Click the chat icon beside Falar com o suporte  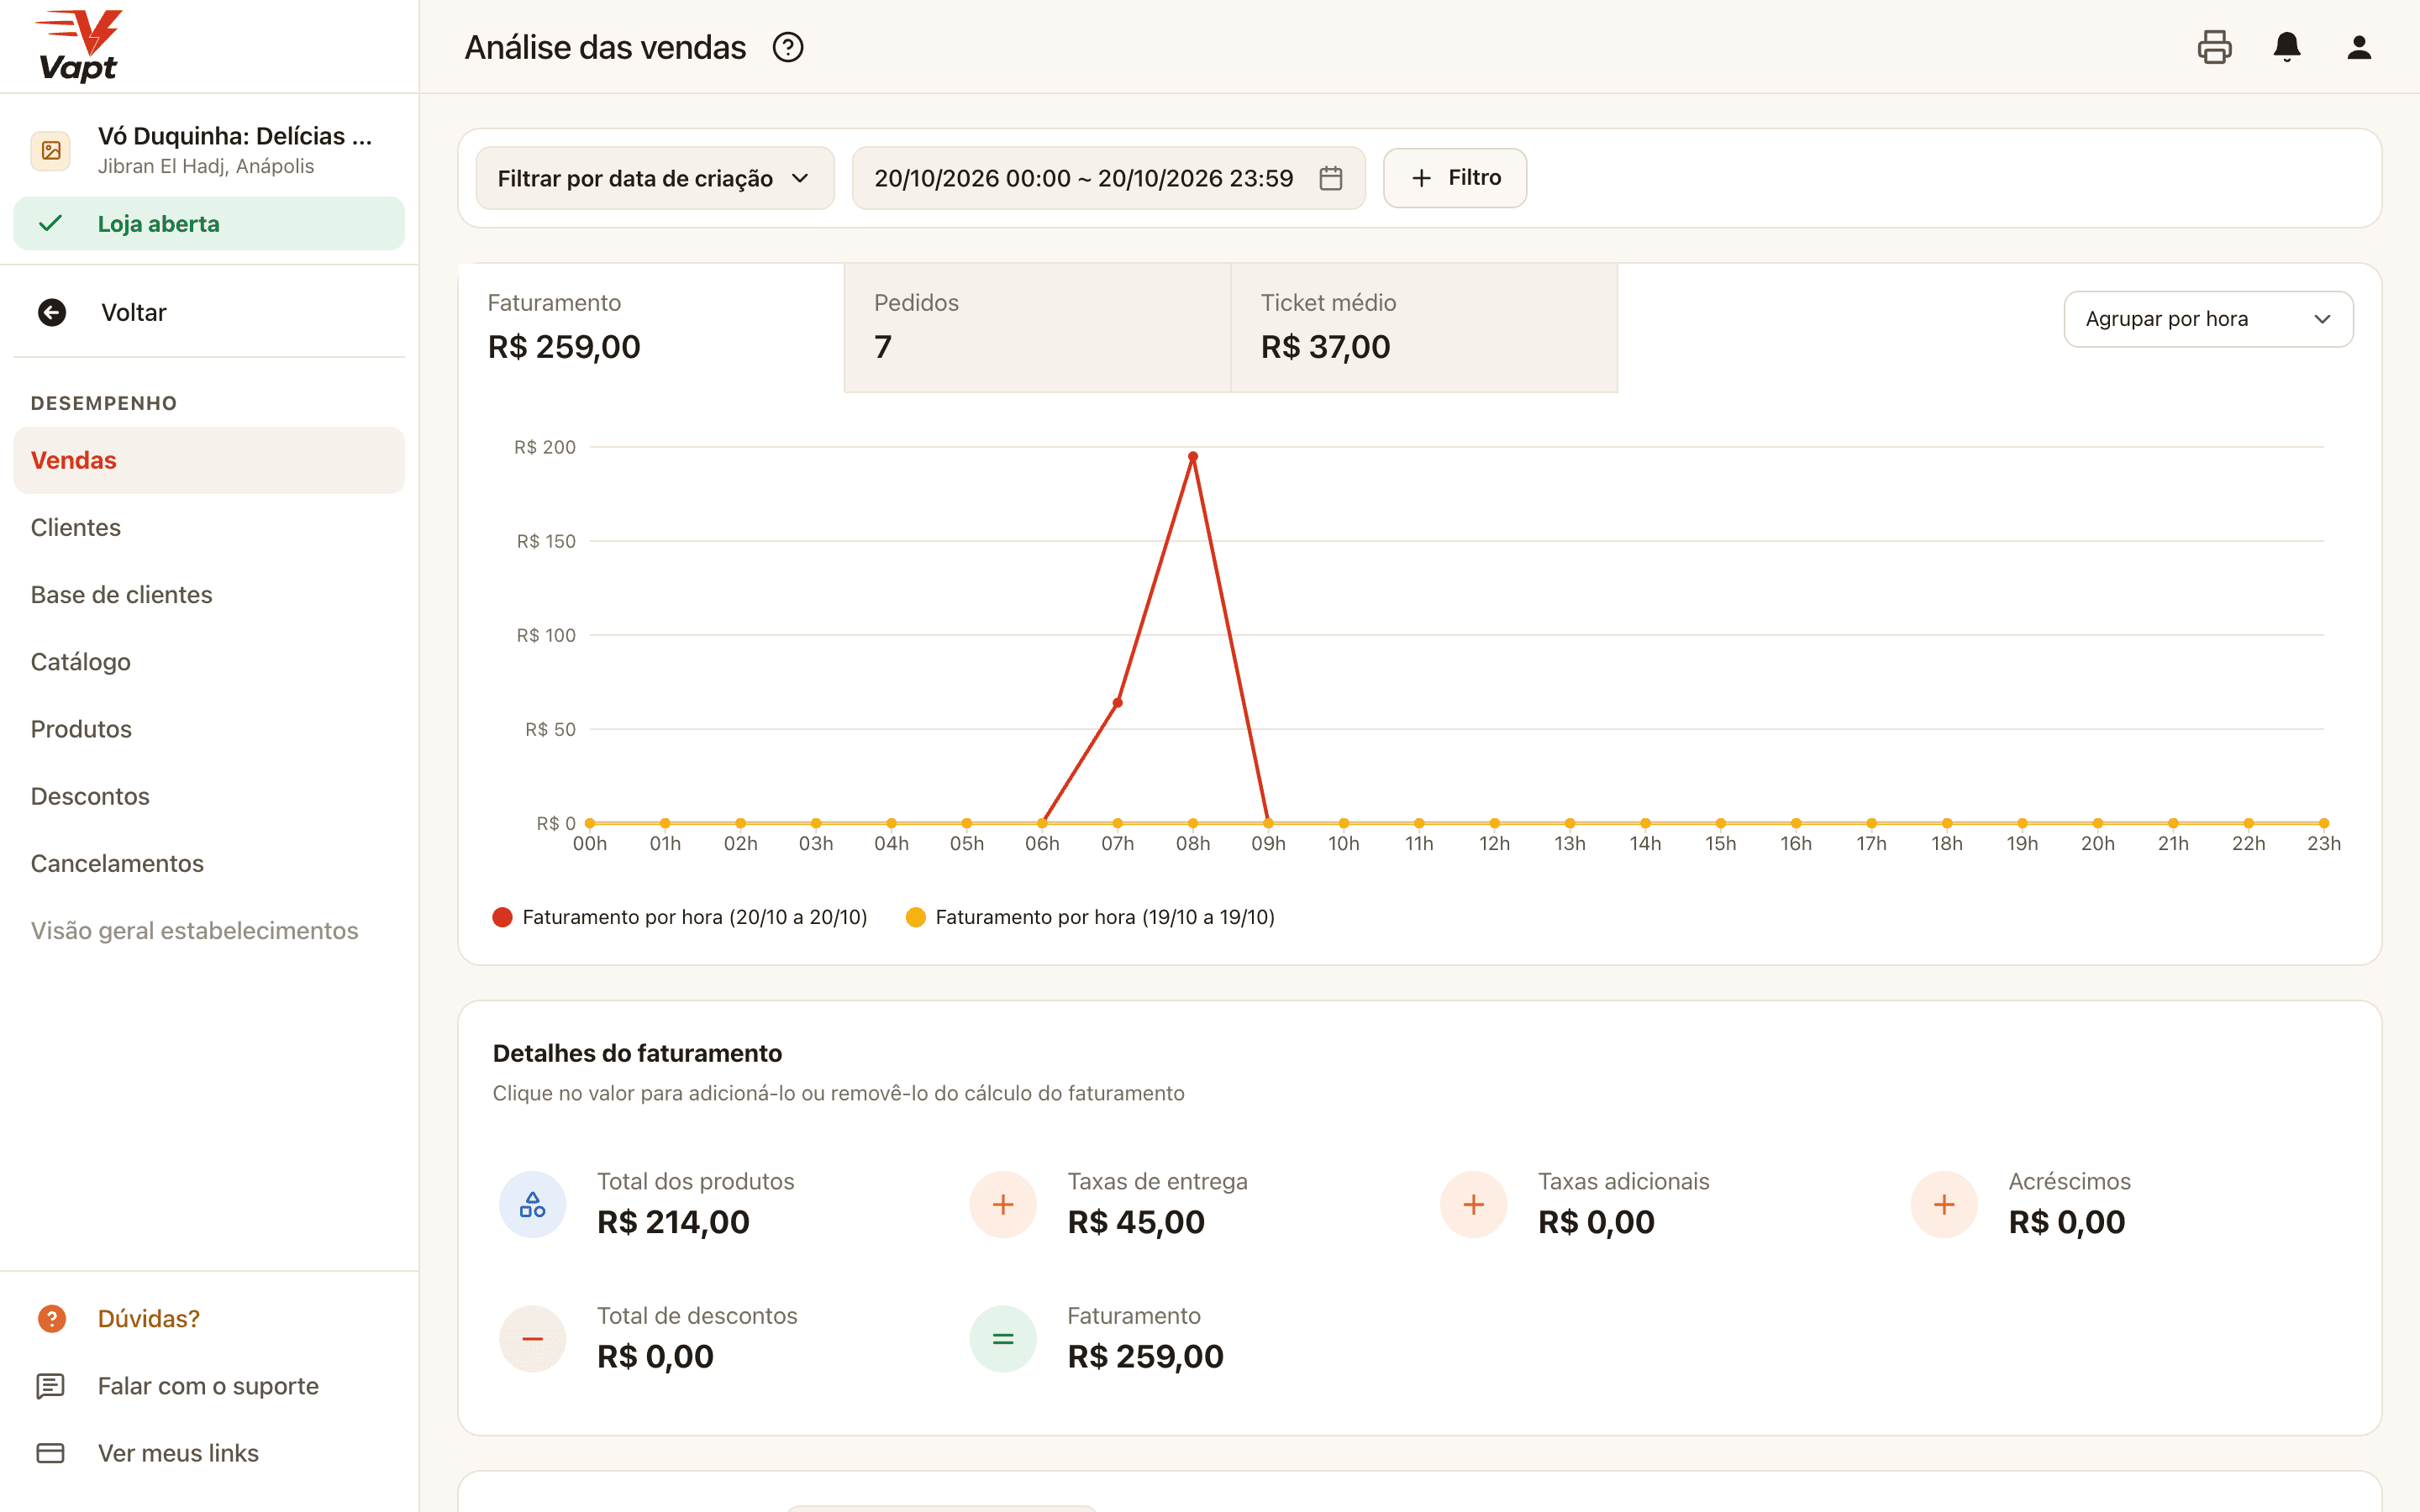click(51, 1385)
